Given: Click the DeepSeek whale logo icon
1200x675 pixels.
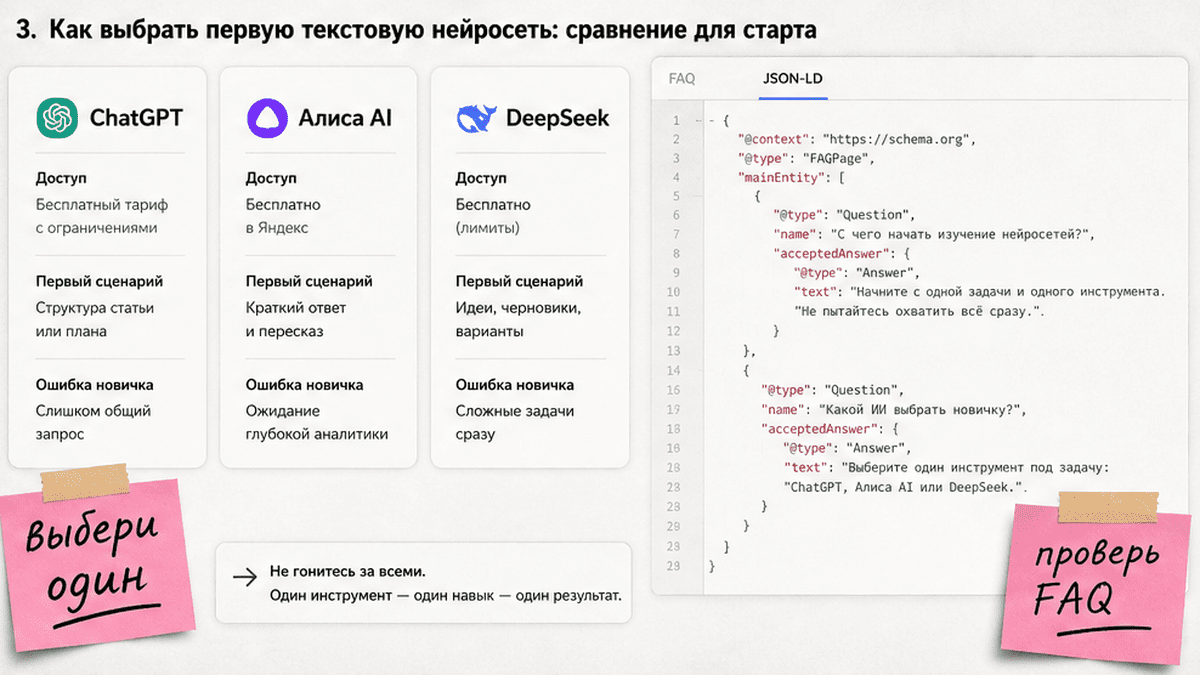Looking at the screenshot, I should click(477, 119).
